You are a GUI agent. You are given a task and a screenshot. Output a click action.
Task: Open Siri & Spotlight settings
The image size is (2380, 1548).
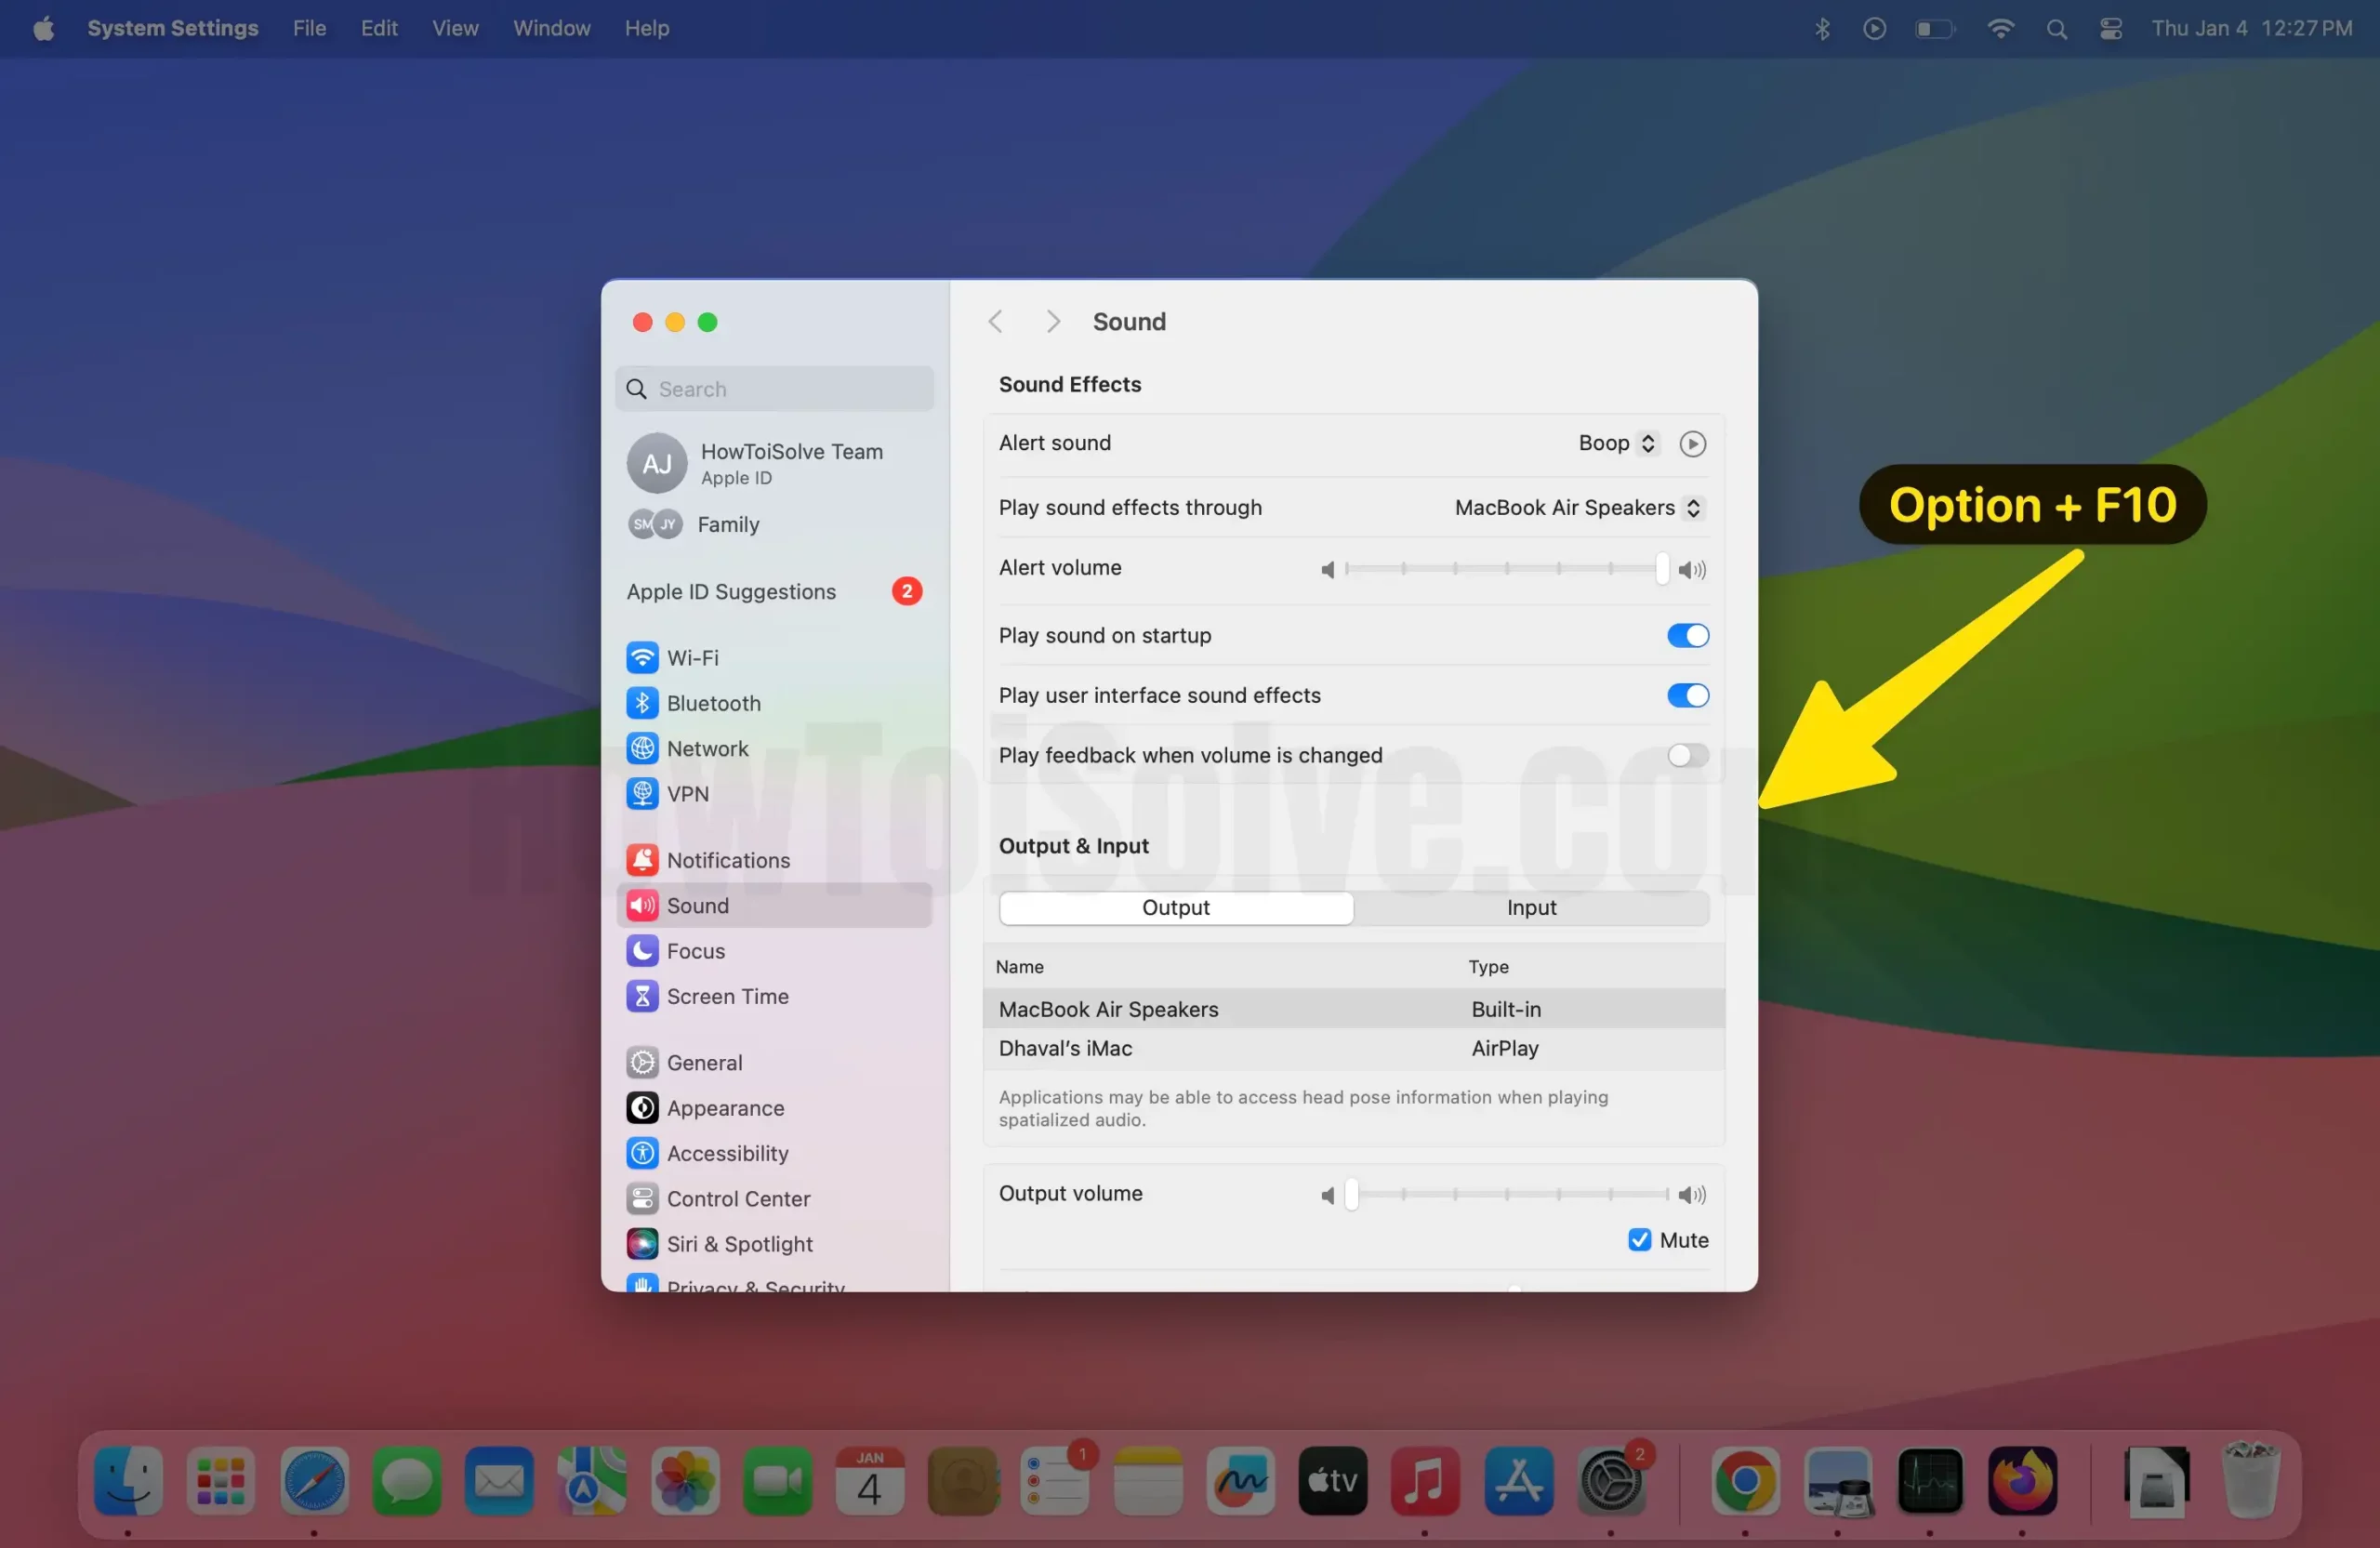pos(740,1244)
